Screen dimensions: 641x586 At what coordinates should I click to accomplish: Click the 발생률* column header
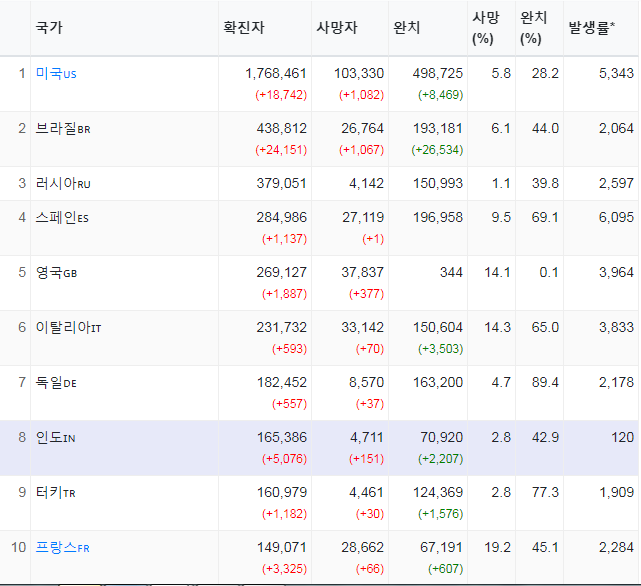[x=592, y=28]
